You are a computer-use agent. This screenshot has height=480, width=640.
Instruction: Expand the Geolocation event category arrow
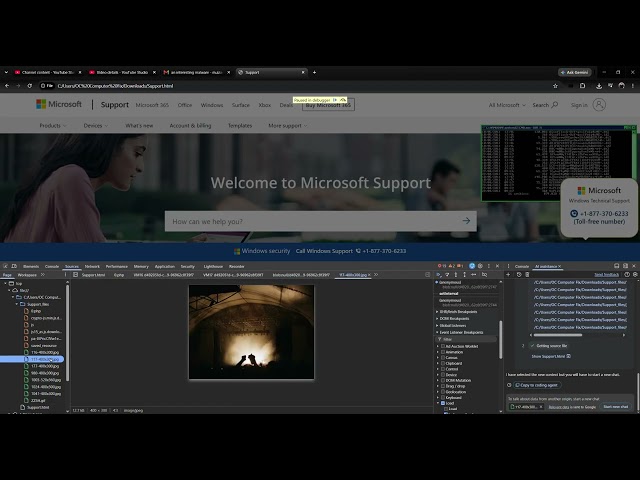[x=438, y=392]
